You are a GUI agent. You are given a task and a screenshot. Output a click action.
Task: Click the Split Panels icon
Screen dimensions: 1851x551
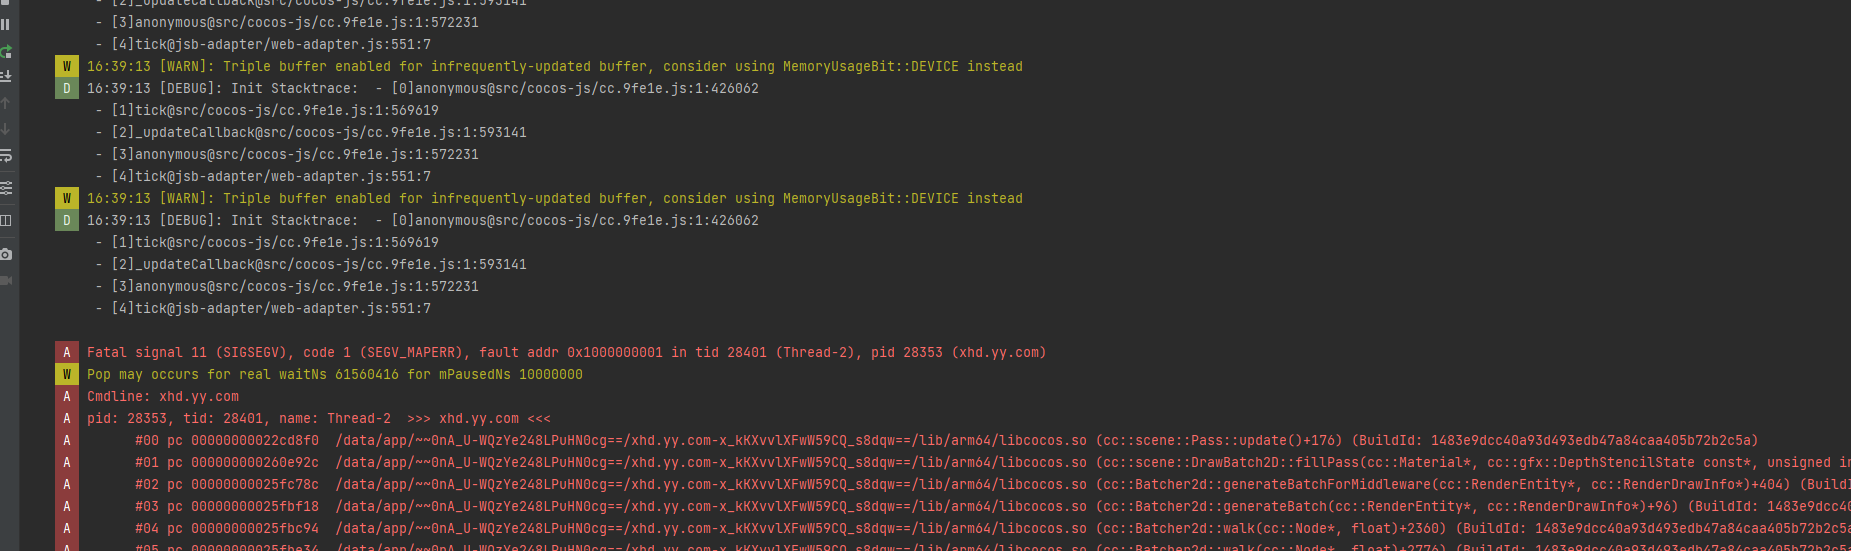tap(6, 220)
